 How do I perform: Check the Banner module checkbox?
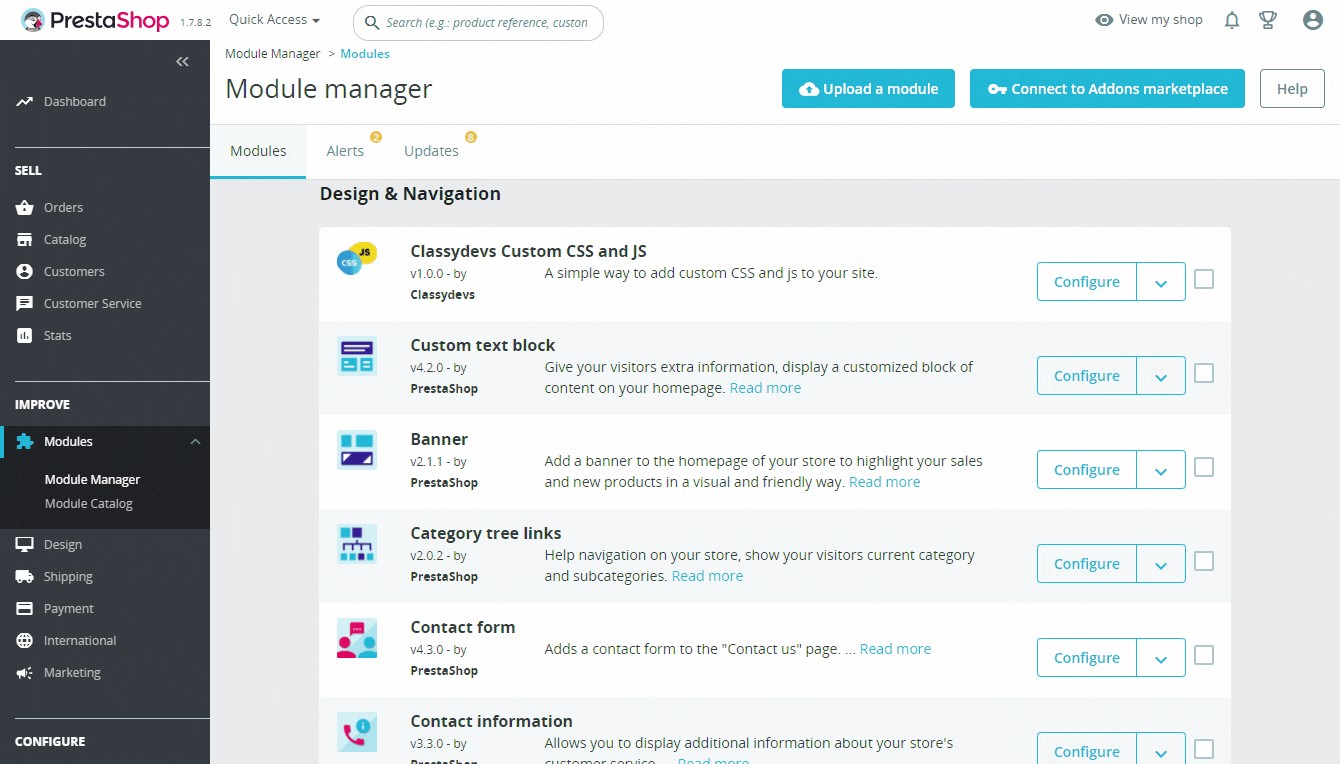click(1204, 467)
